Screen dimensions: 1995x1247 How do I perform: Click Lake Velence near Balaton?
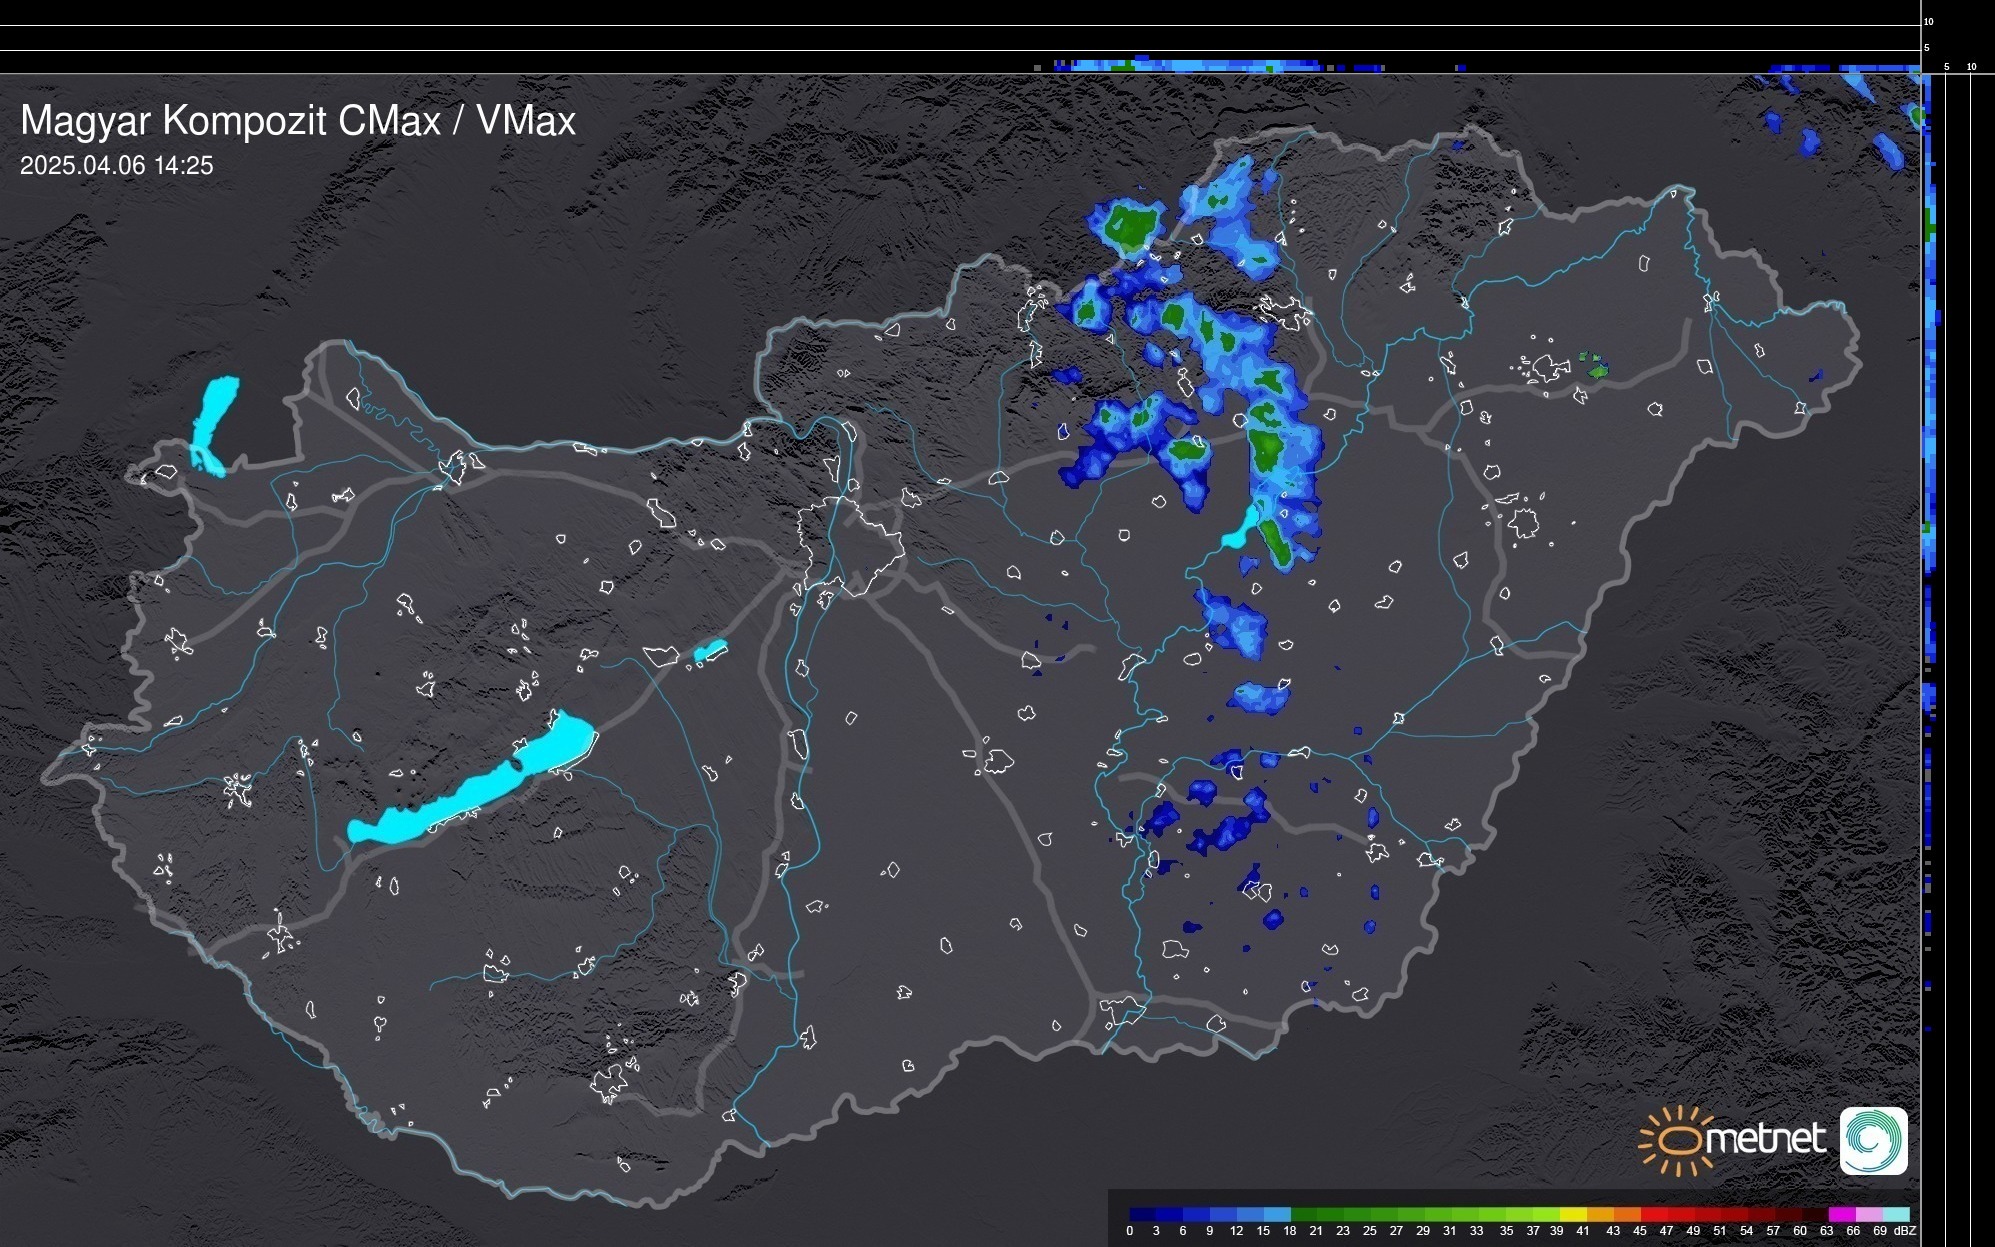[x=710, y=651]
